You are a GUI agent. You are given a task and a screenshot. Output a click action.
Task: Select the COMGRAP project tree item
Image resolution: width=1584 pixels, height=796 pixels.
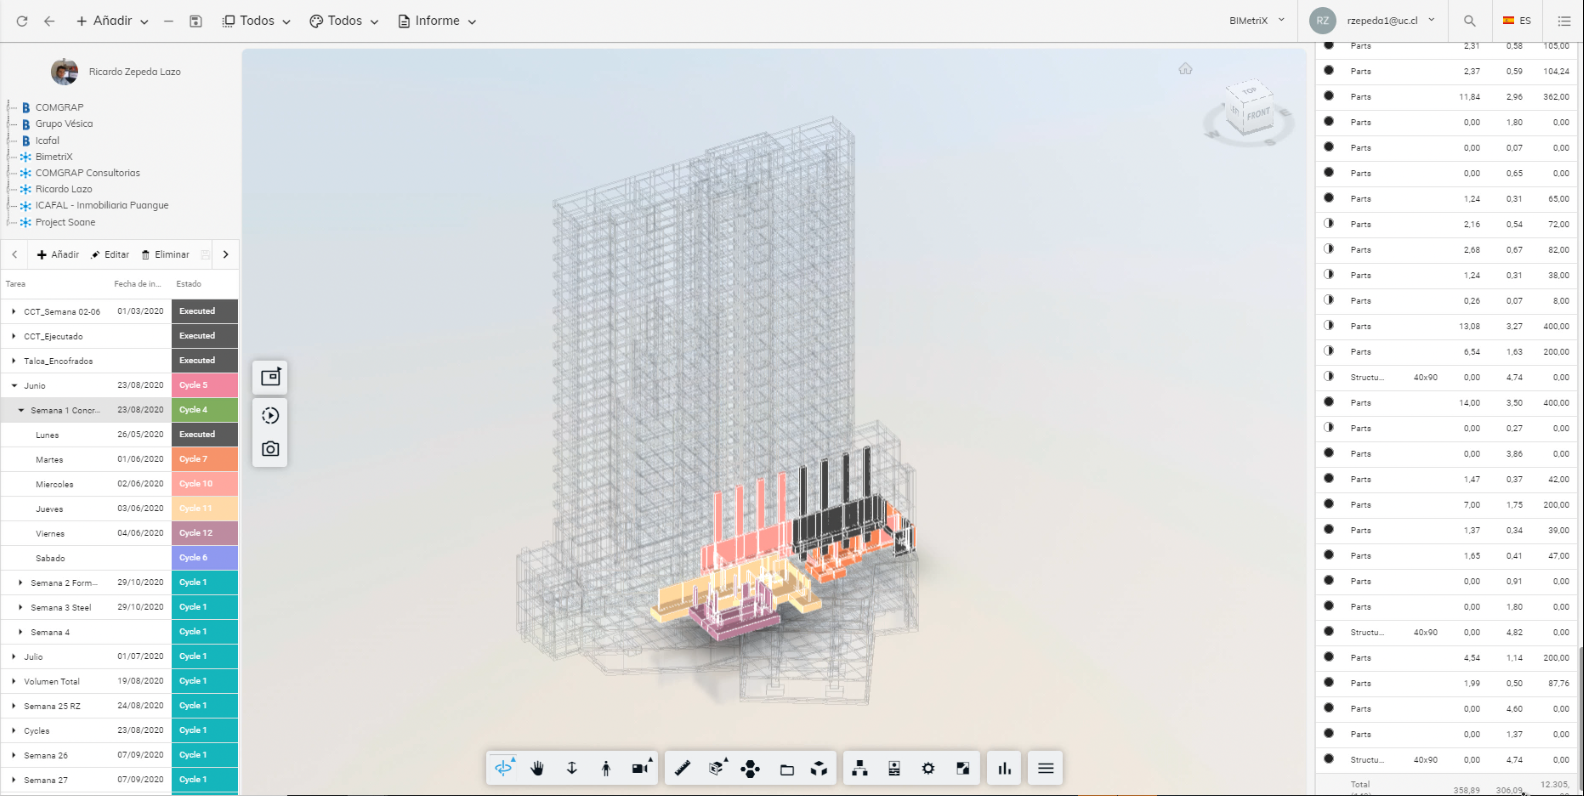59,107
